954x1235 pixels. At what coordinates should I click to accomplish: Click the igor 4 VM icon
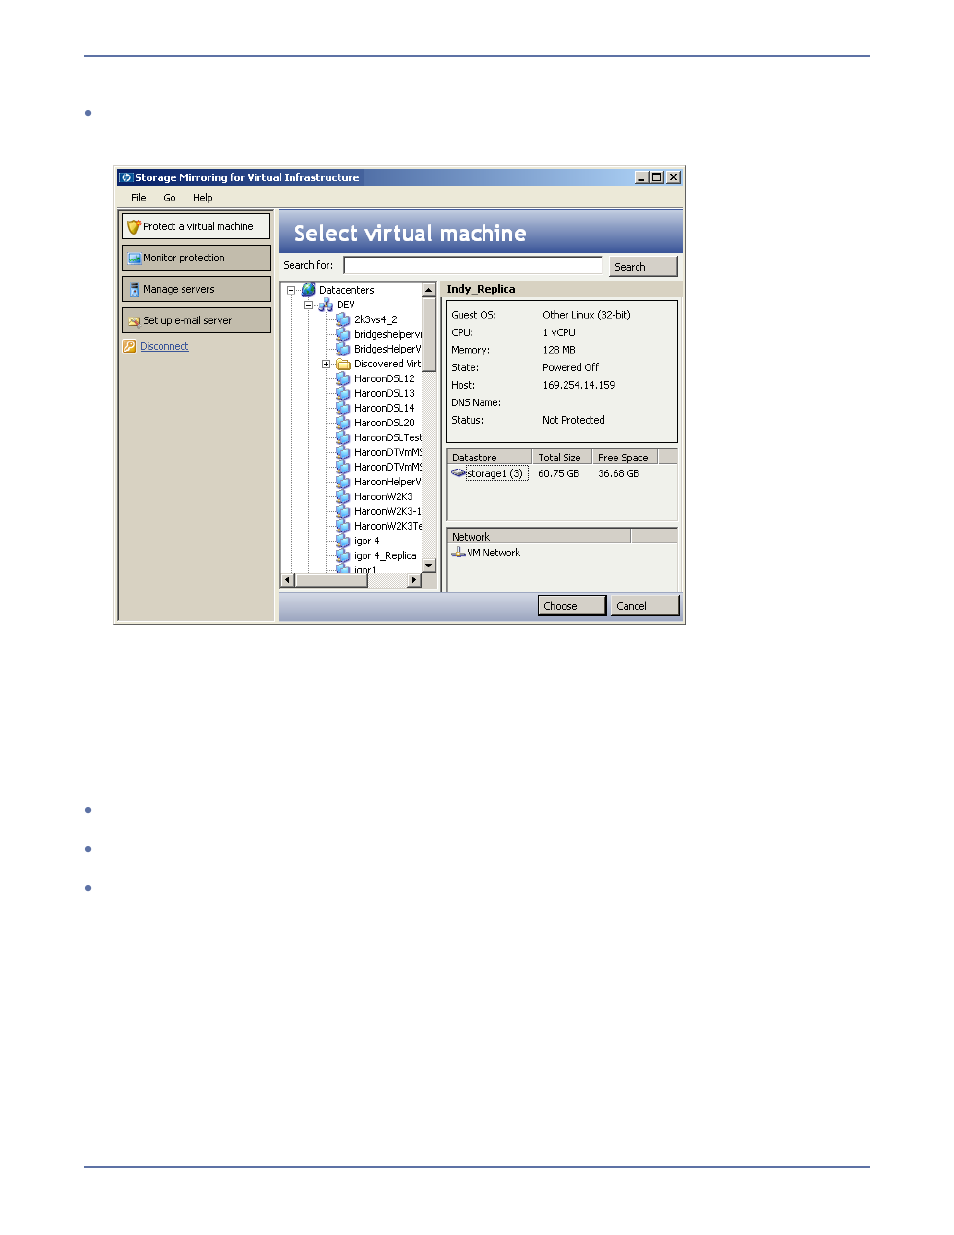343,540
